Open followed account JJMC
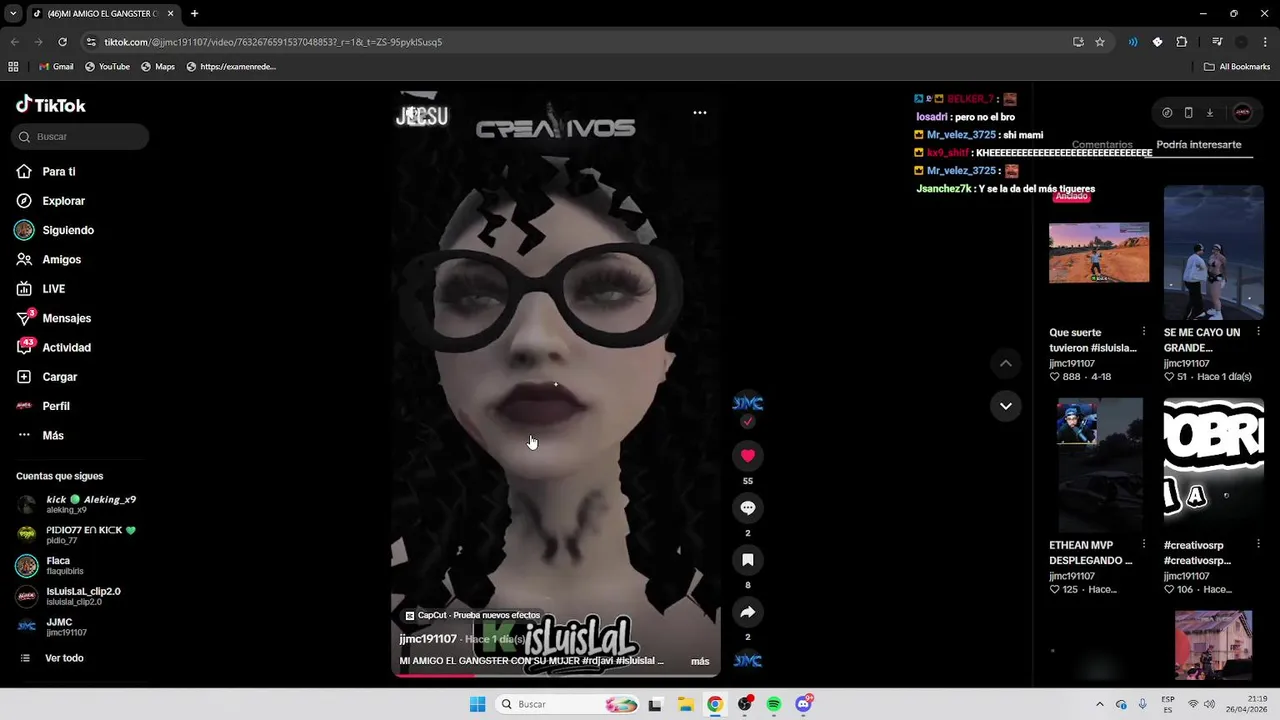Viewport: 1280px width, 720px height. click(x=52, y=627)
